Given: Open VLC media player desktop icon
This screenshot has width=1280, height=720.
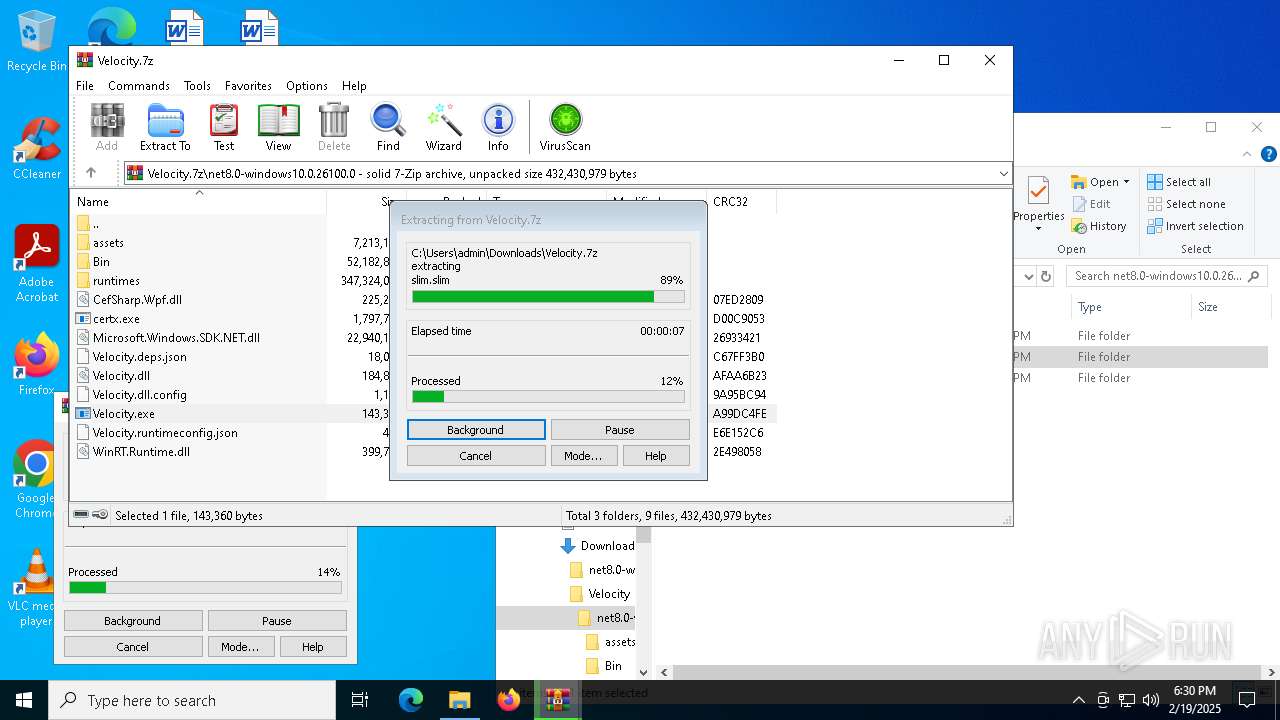Looking at the screenshot, I should 36,588.
